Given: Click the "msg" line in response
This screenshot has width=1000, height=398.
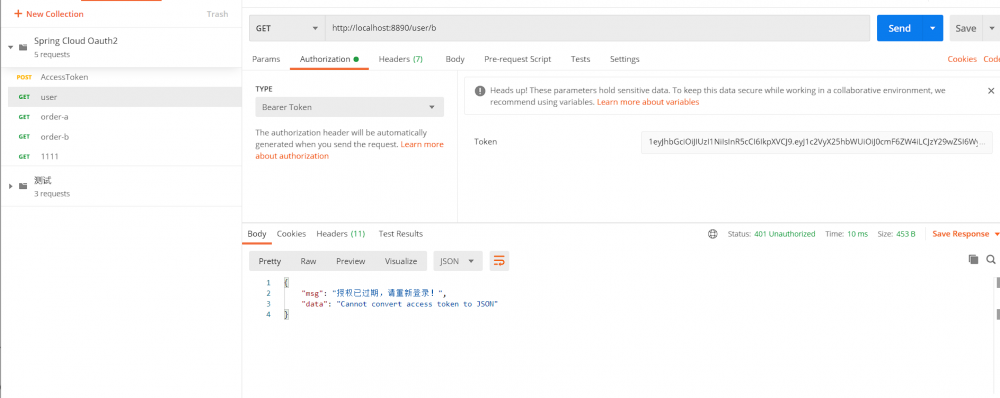Looking at the screenshot, I should pyautogui.click(x=374, y=293).
